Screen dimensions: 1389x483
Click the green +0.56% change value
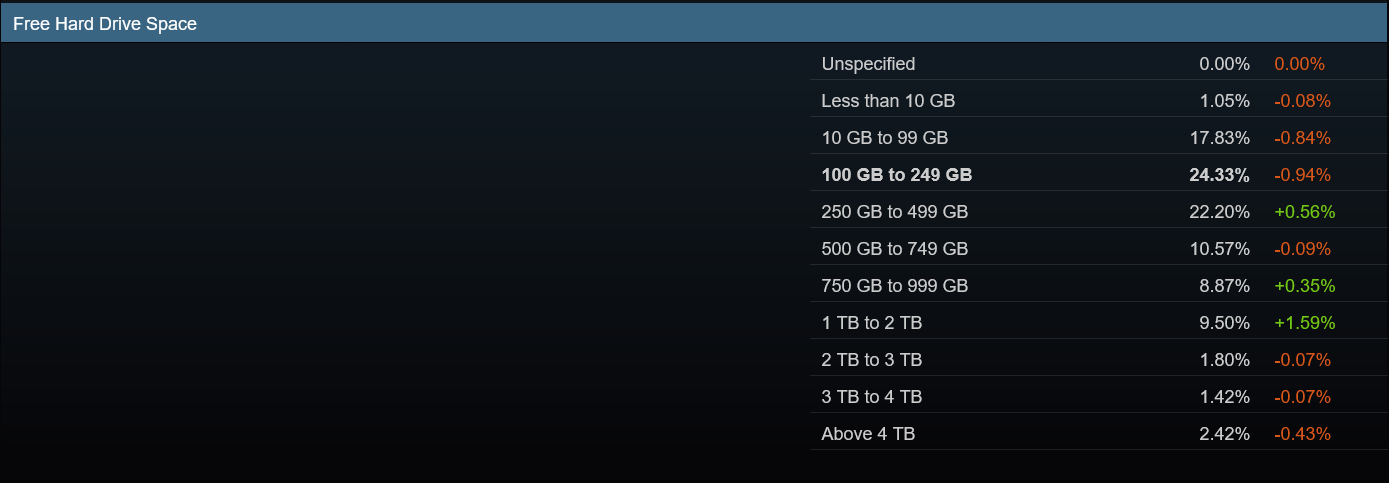[1304, 212]
